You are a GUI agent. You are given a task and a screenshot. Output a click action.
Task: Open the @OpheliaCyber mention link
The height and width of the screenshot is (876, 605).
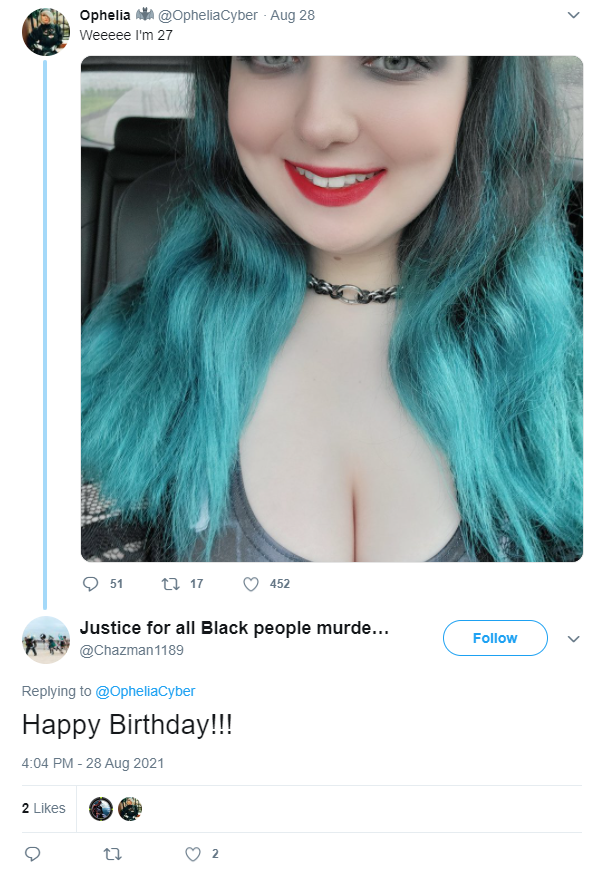[145, 691]
